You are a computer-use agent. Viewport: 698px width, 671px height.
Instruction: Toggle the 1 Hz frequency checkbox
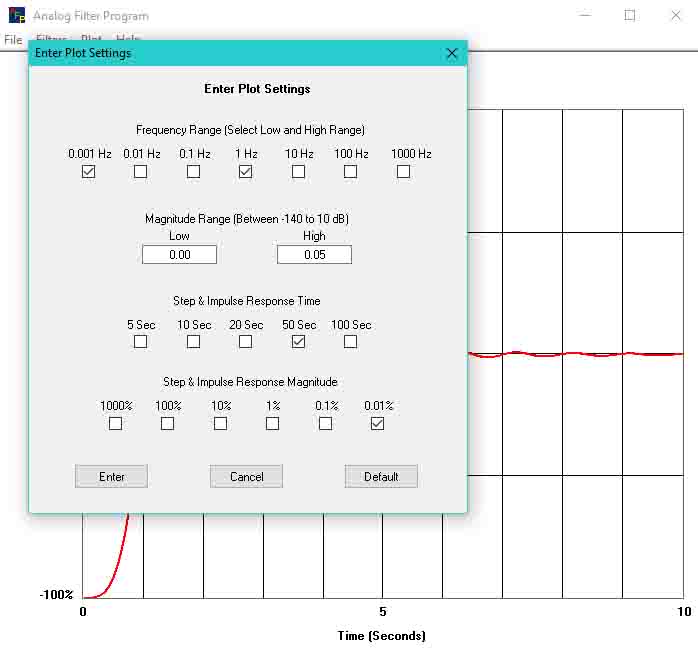245,171
